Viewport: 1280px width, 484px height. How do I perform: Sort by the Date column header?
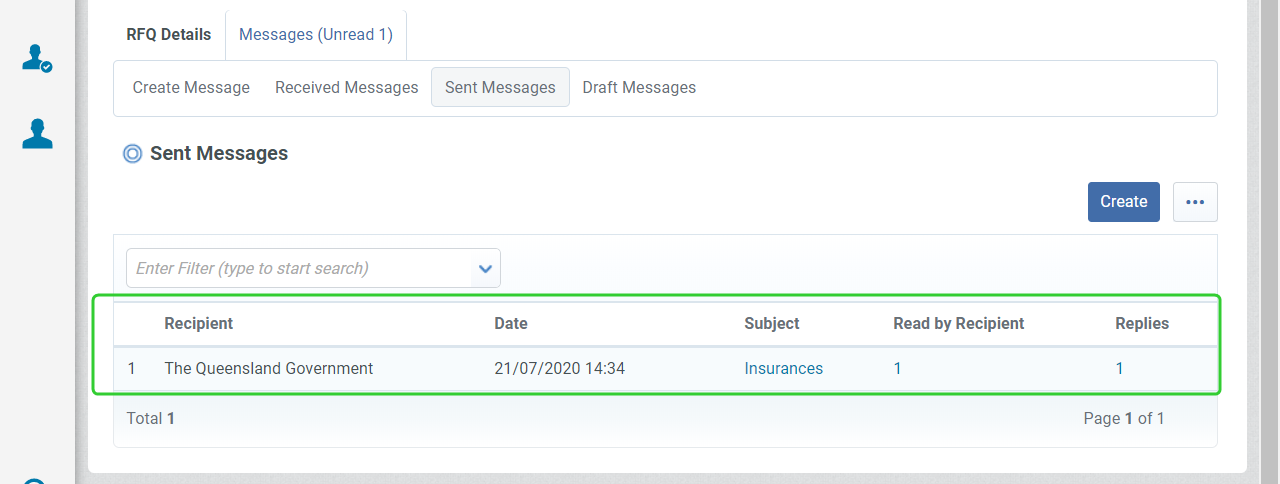pyautogui.click(x=510, y=324)
